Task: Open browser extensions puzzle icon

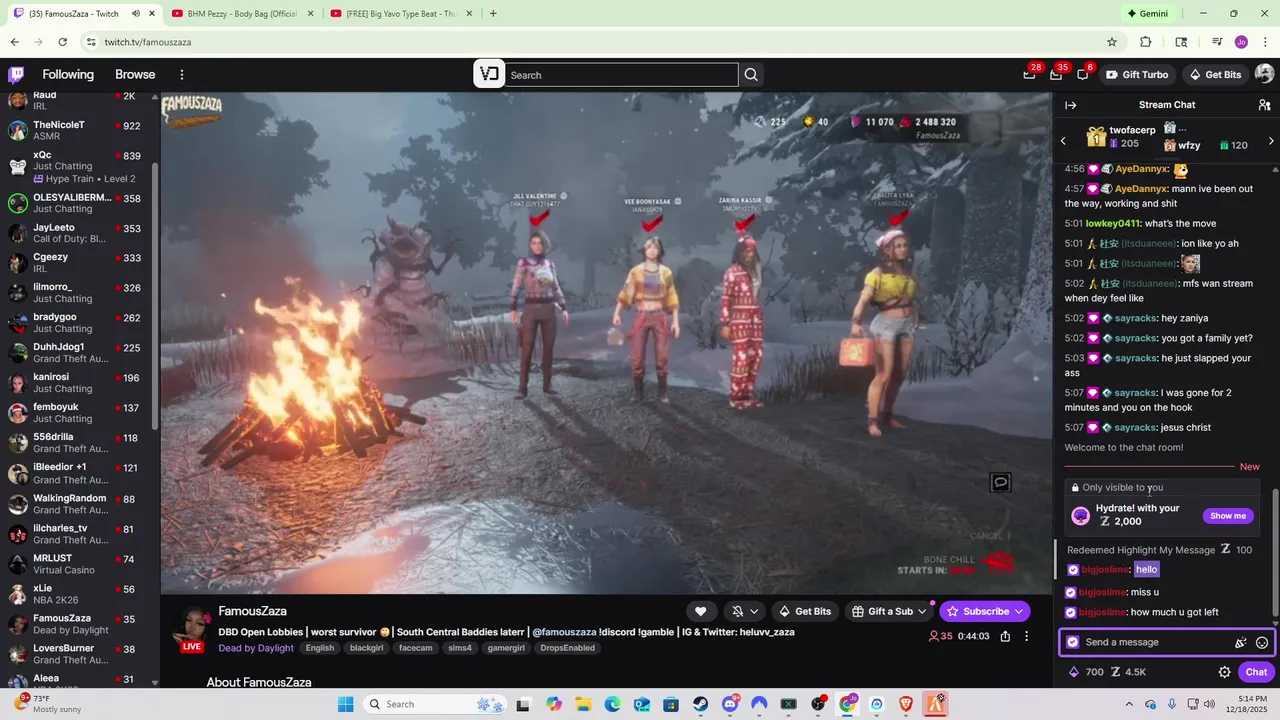Action: (x=1146, y=42)
